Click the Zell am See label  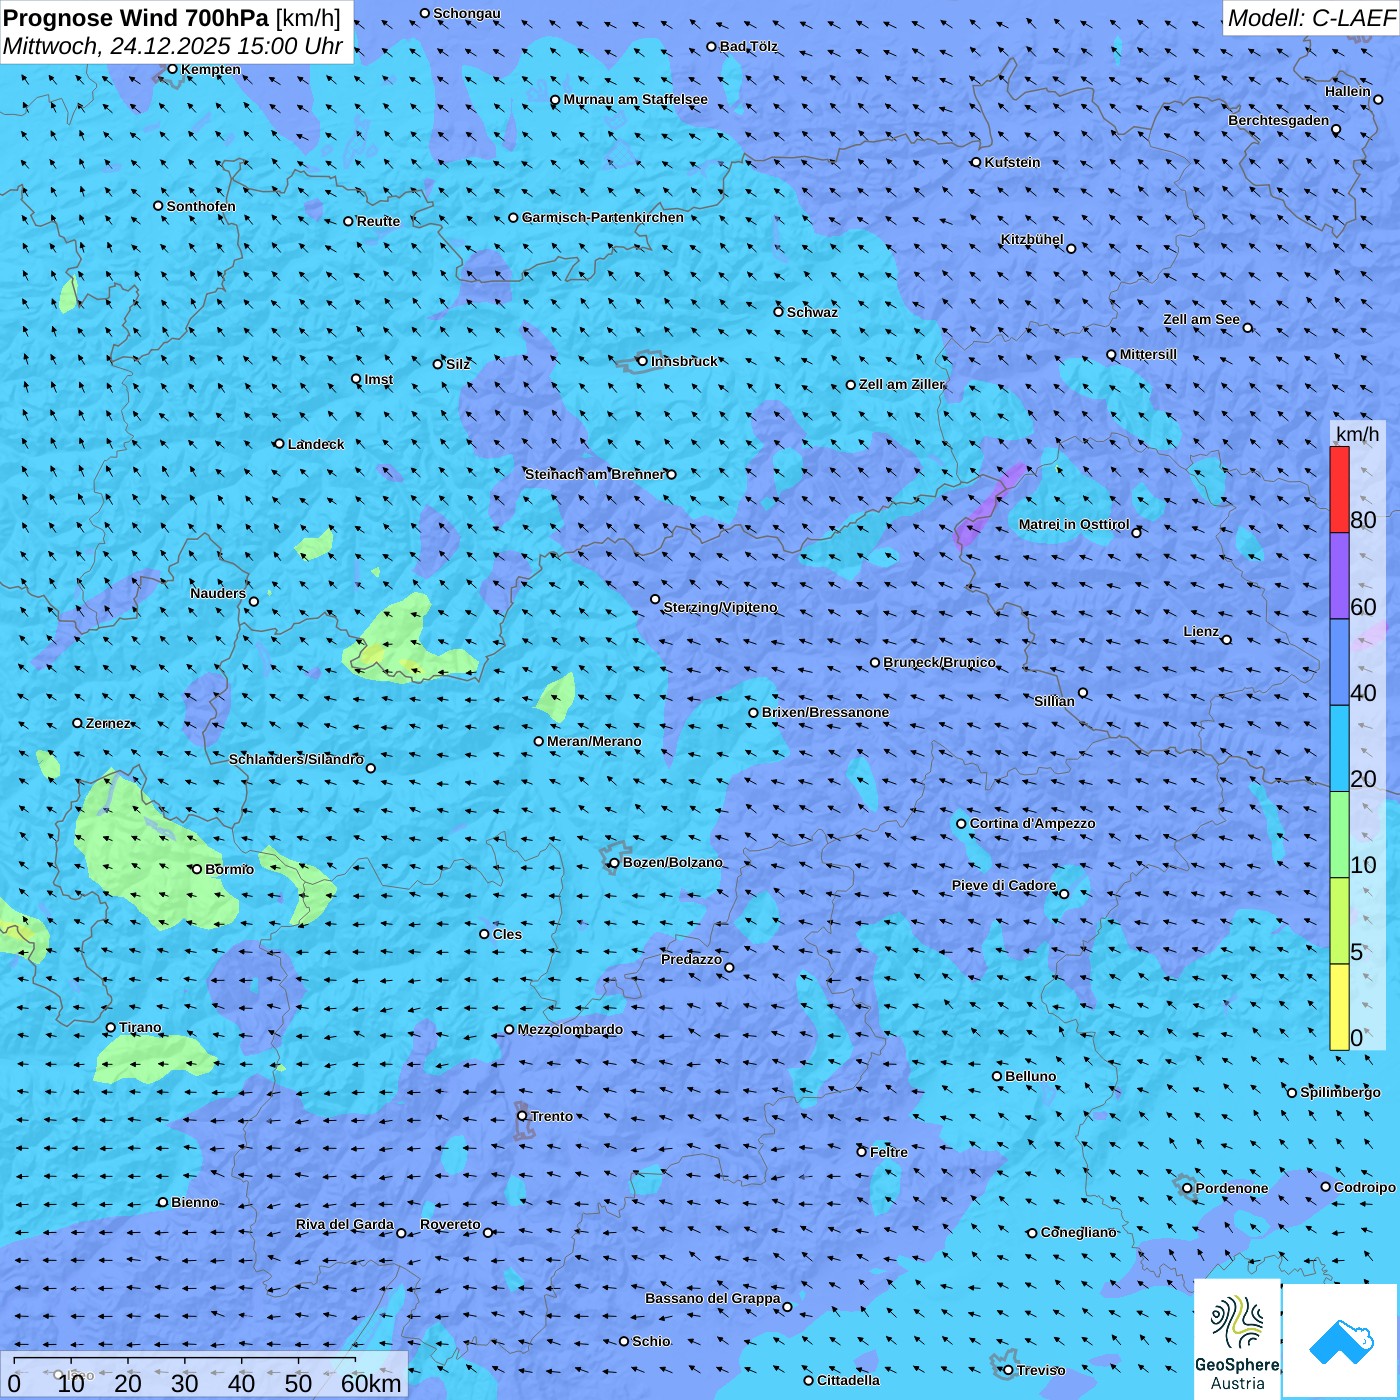[1201, 319]
